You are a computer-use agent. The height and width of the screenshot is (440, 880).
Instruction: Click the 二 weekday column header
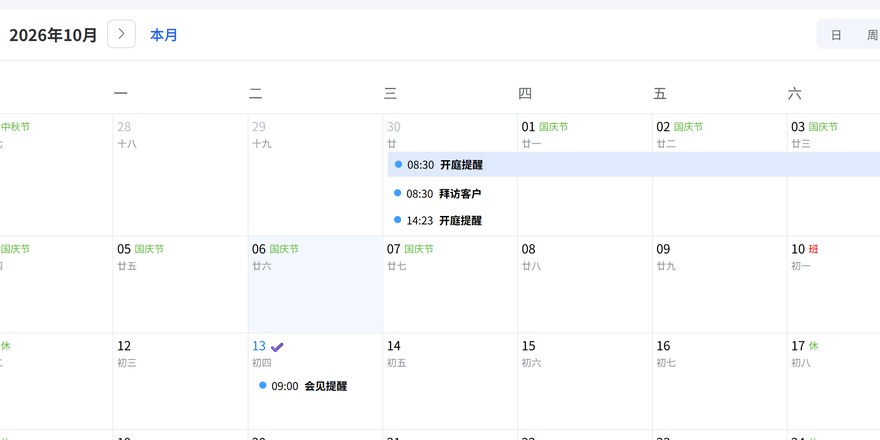click(255, 93)
